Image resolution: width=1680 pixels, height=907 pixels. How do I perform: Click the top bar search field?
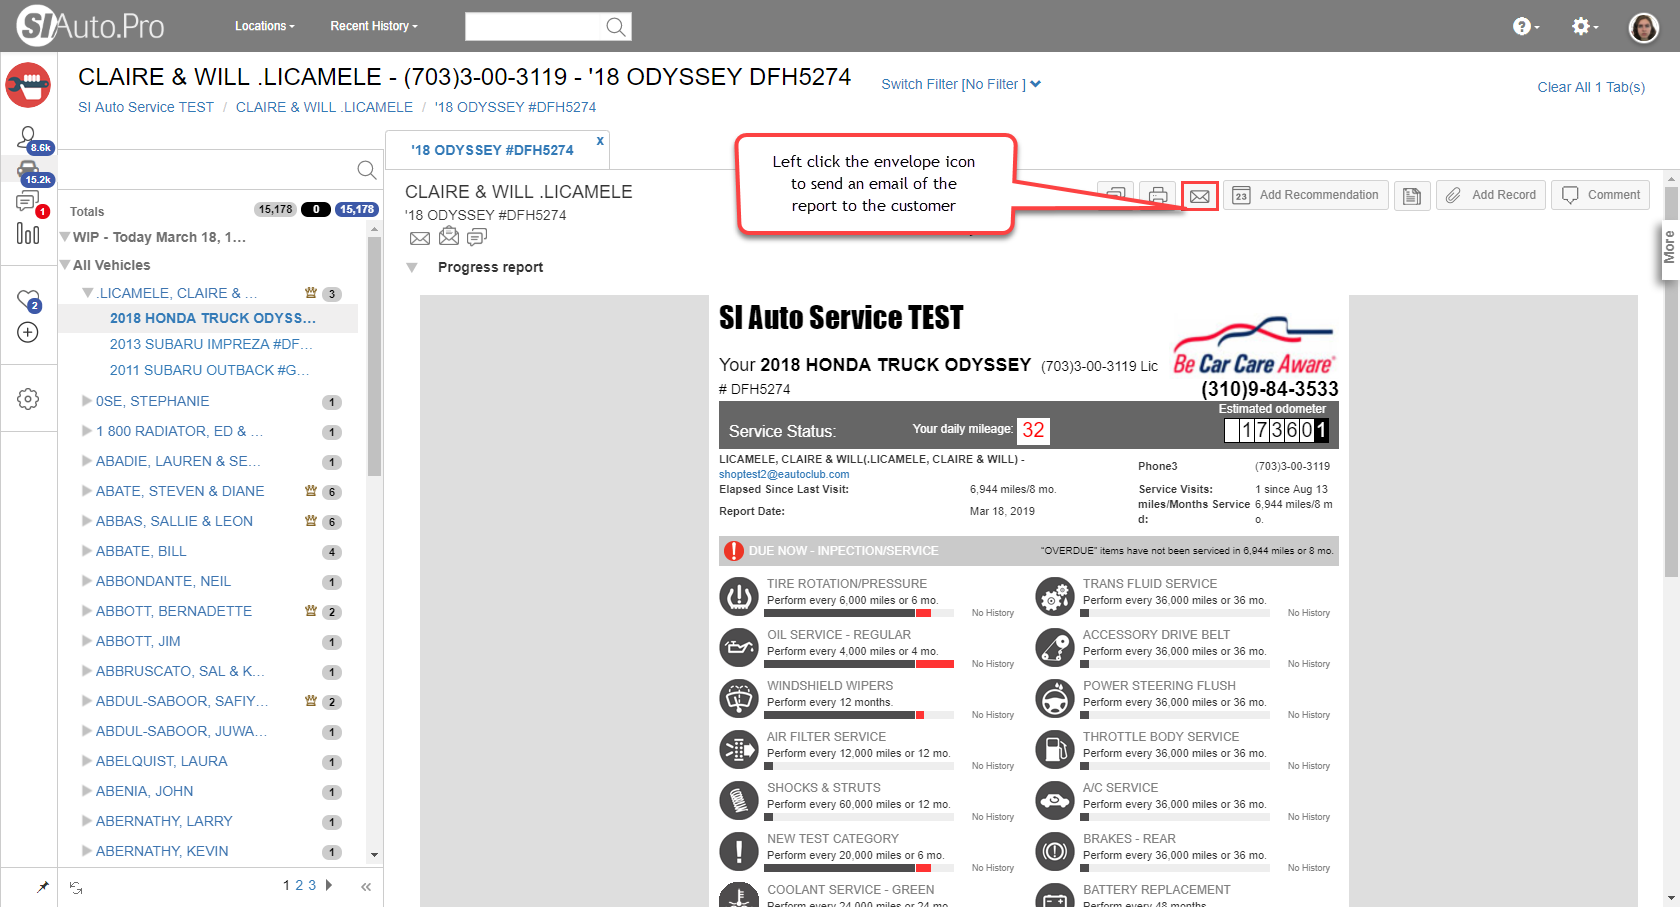tap(535, 27)
